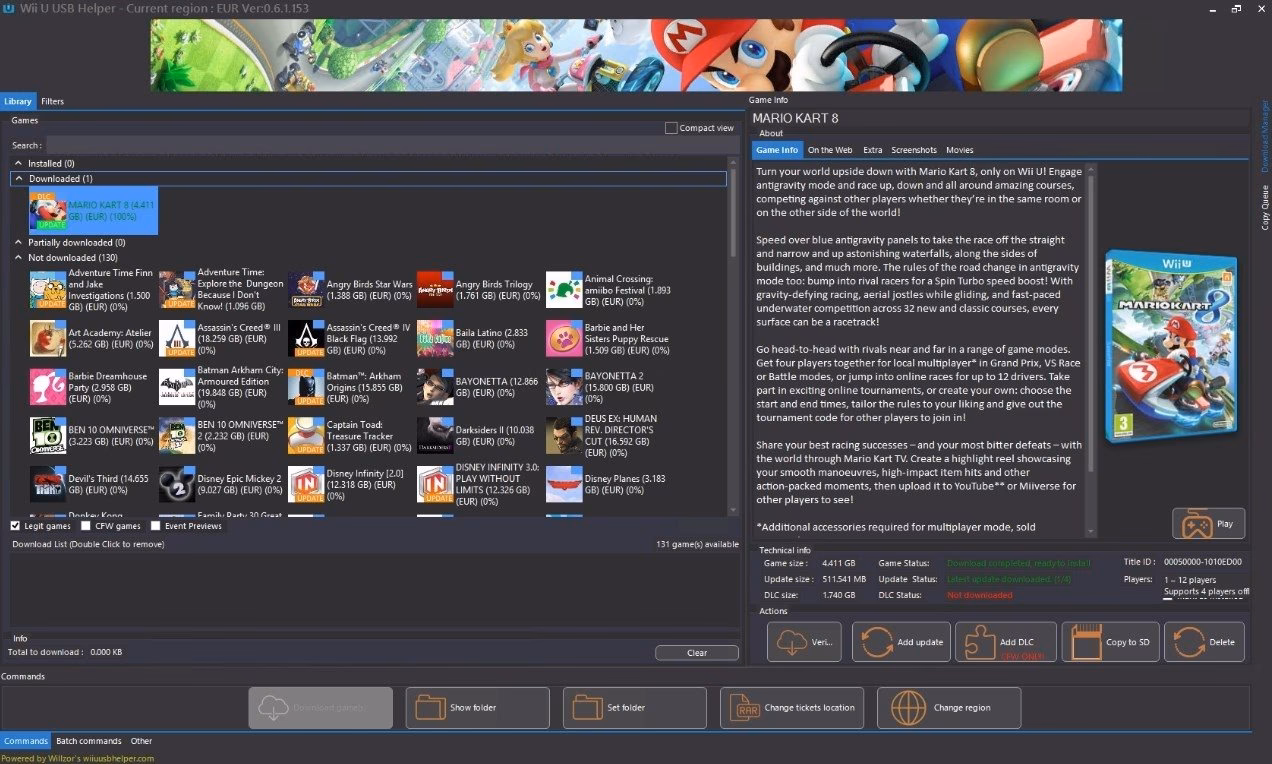1272x764 pixels.
Task: Collapse the Partially downloaded (0) group
Action: [x=18, y=242]
